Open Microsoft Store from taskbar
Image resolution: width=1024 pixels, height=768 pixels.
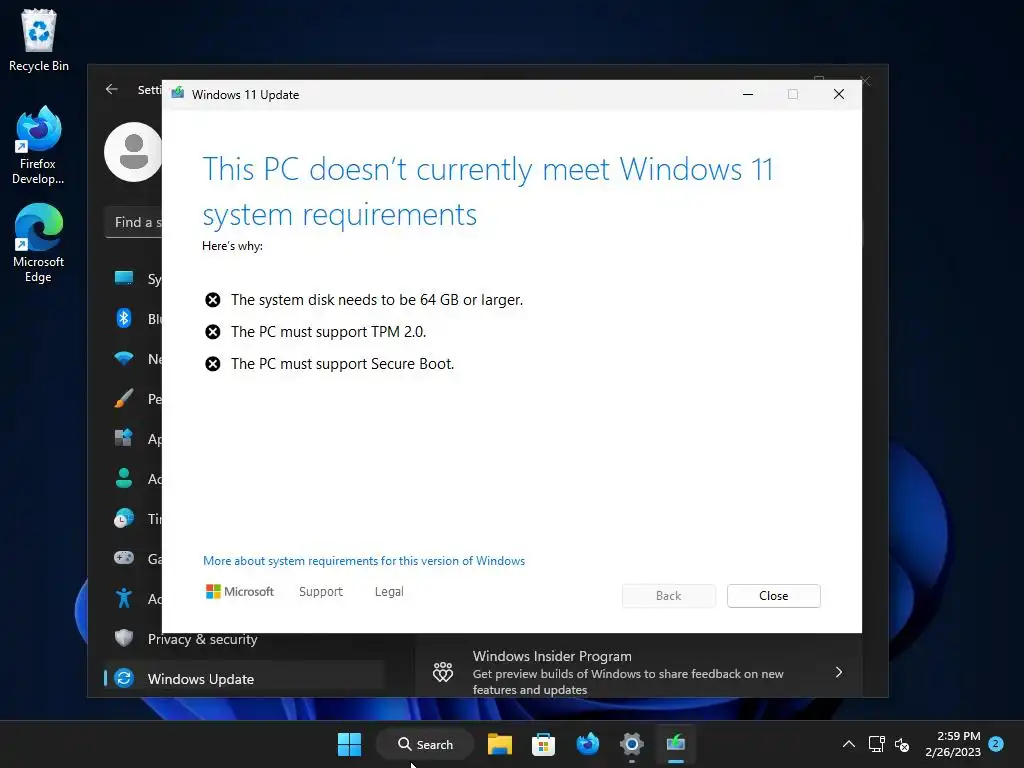(543, 744)
